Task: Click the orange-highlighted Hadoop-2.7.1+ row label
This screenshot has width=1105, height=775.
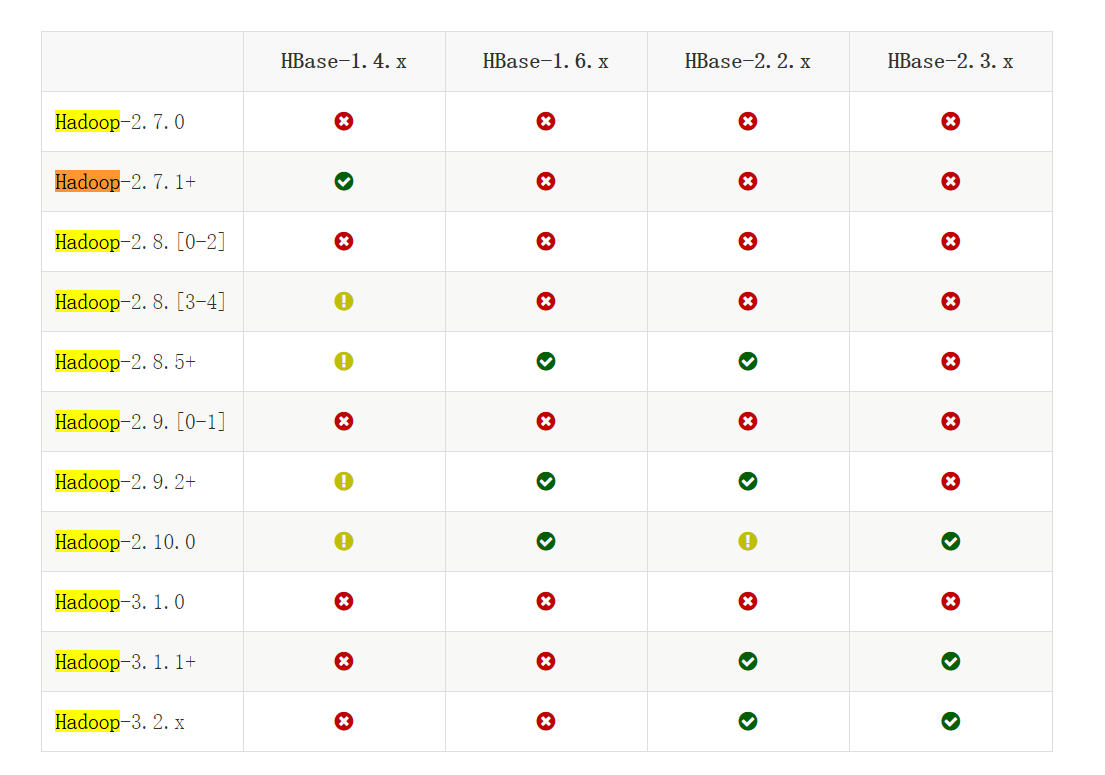Action: (126, 182)
